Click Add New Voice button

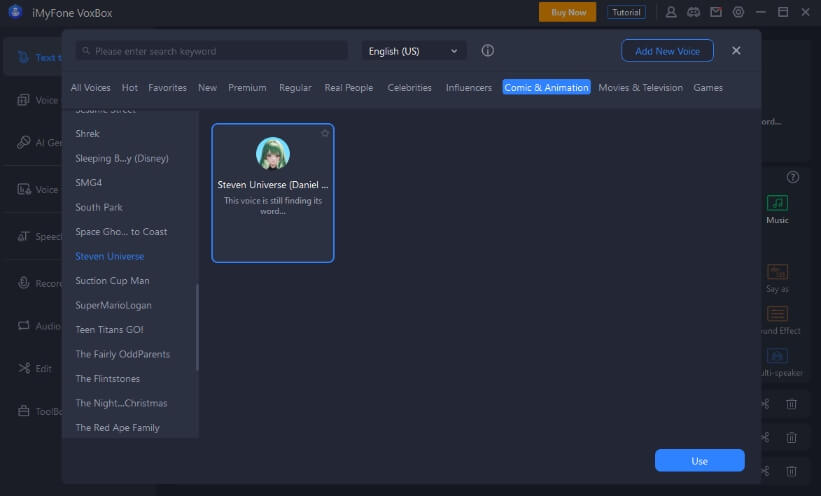tap(667, 51)
